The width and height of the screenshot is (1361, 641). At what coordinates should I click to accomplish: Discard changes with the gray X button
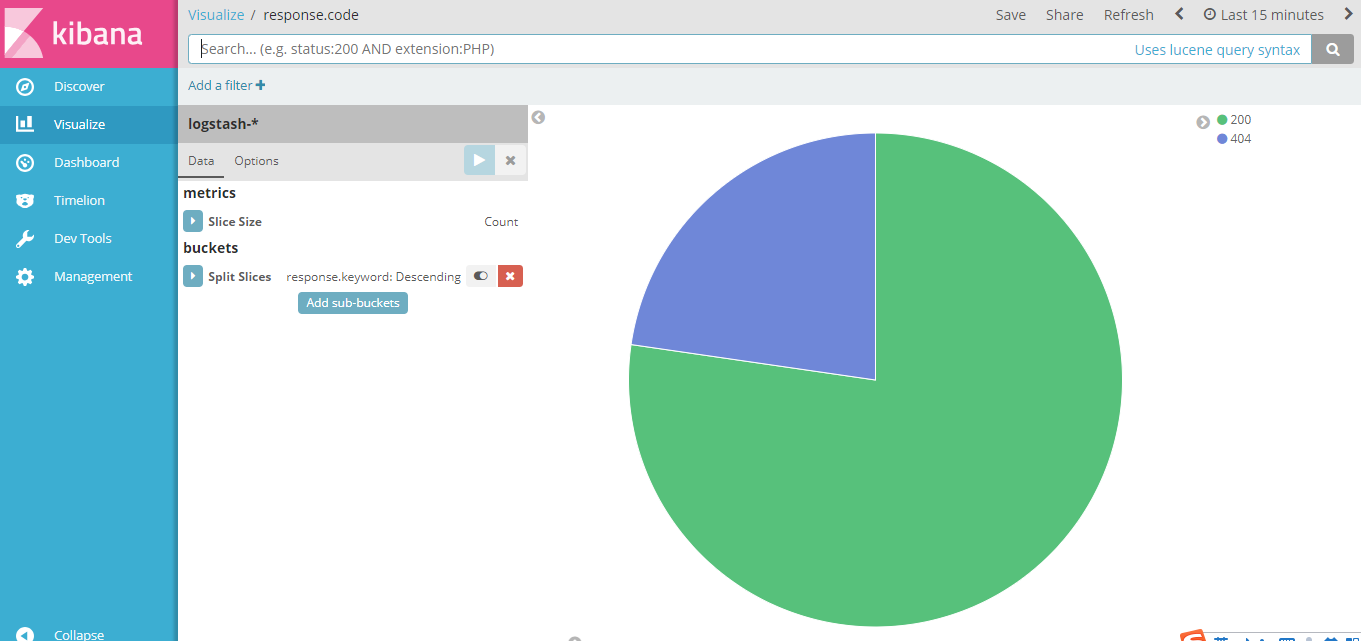[510, 160]
